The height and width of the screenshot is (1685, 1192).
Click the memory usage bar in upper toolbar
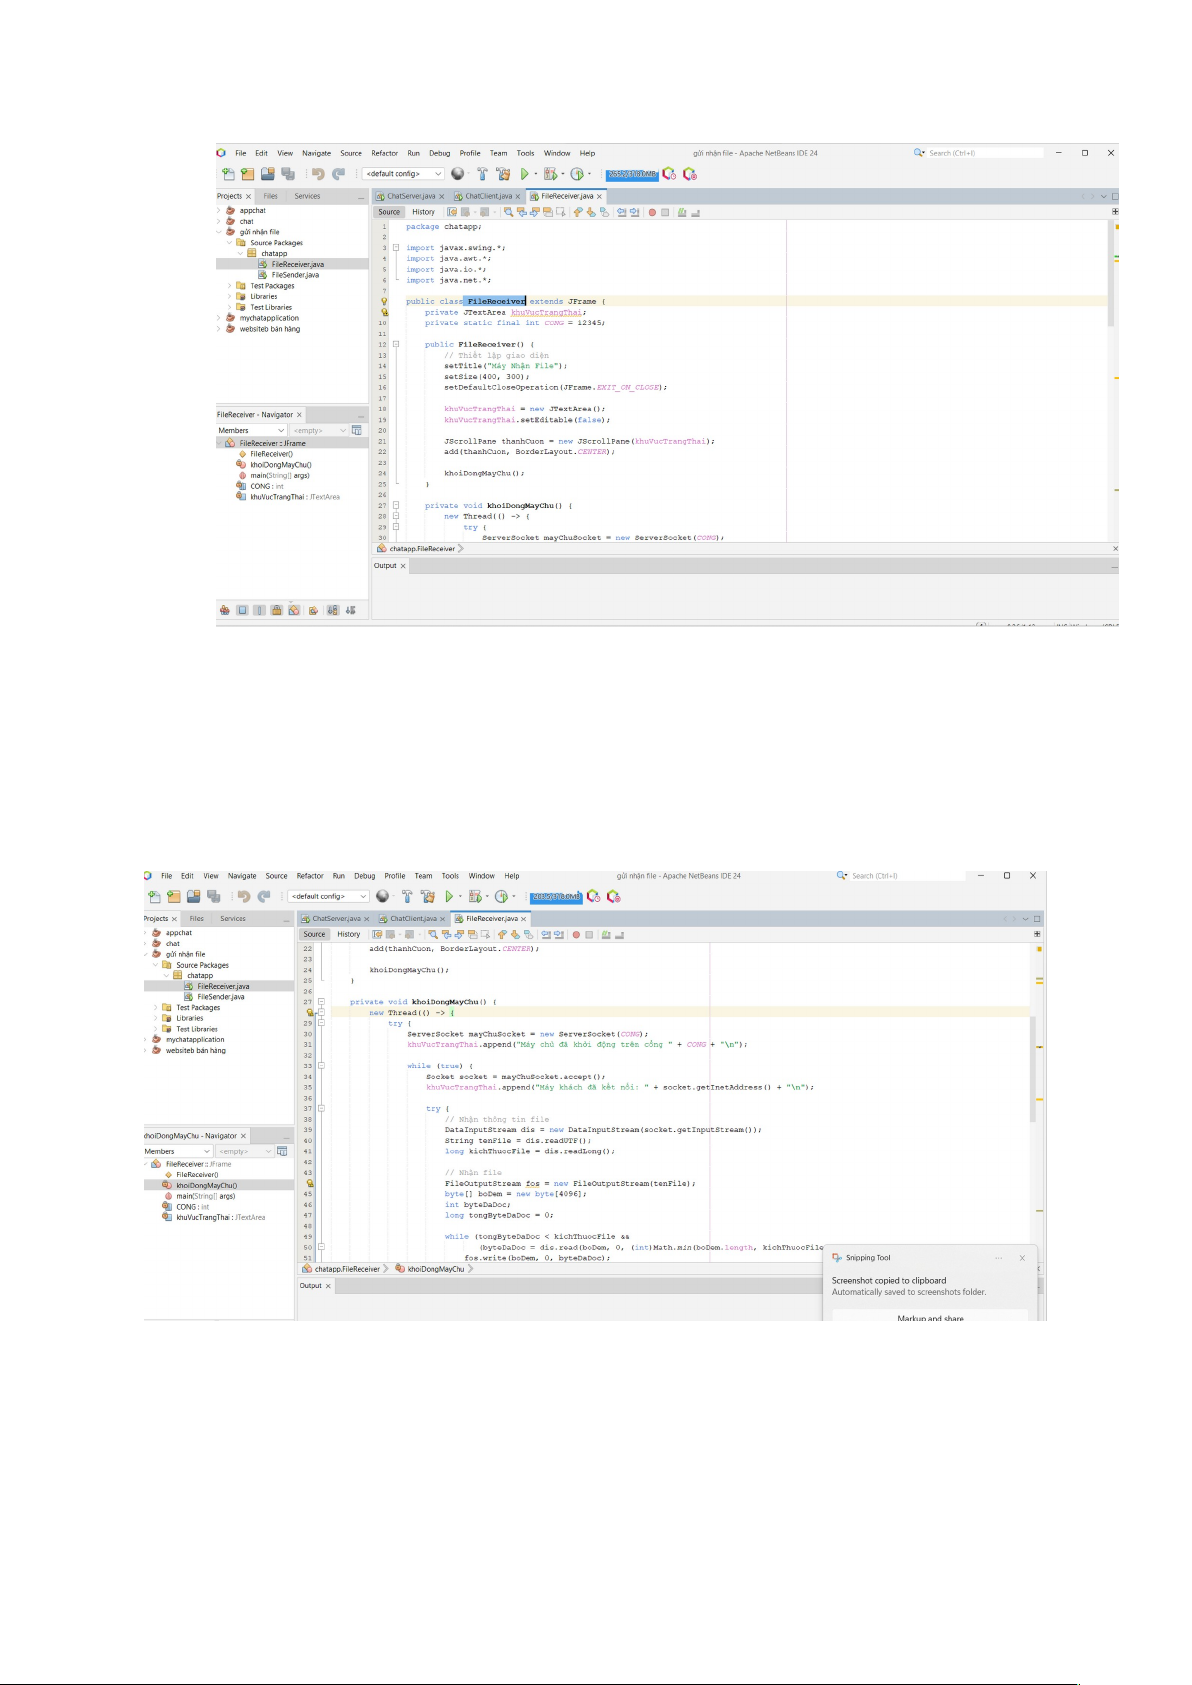(632, 174)
